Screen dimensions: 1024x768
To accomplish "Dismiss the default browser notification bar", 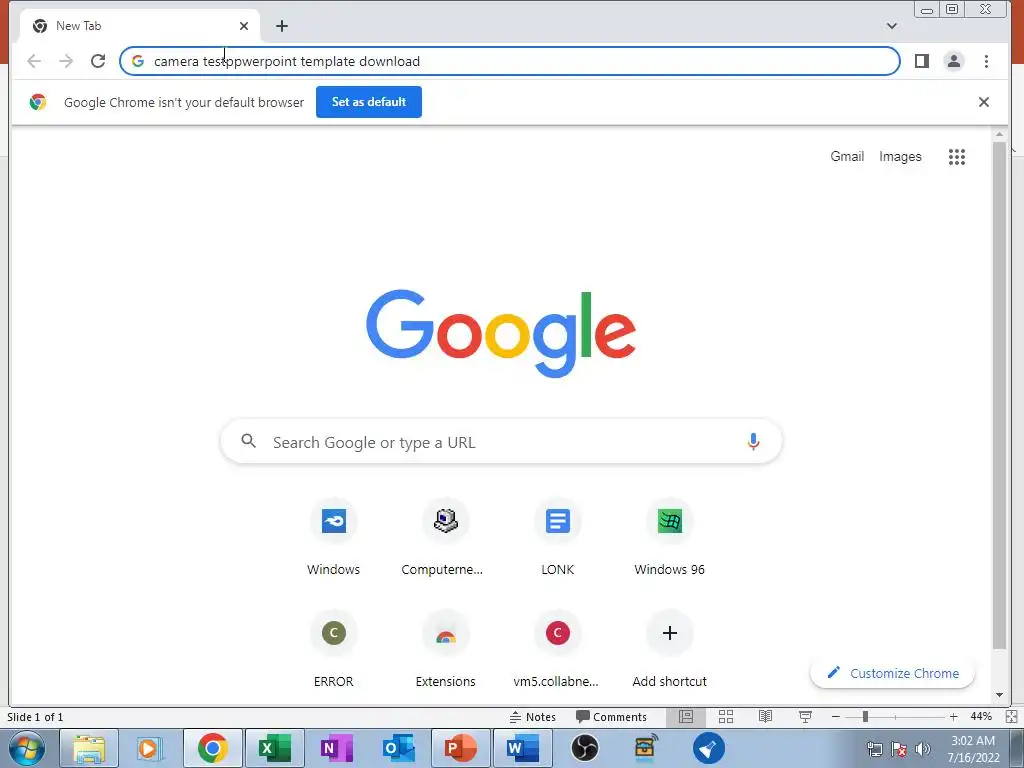I will [x=984, y=102].
